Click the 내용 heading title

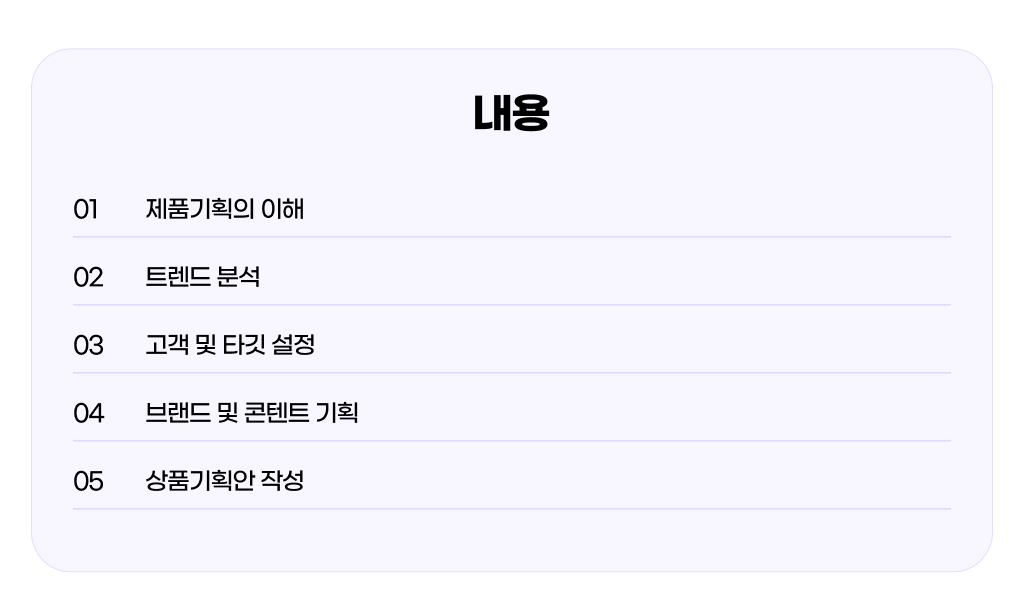[x=511, y=114]
